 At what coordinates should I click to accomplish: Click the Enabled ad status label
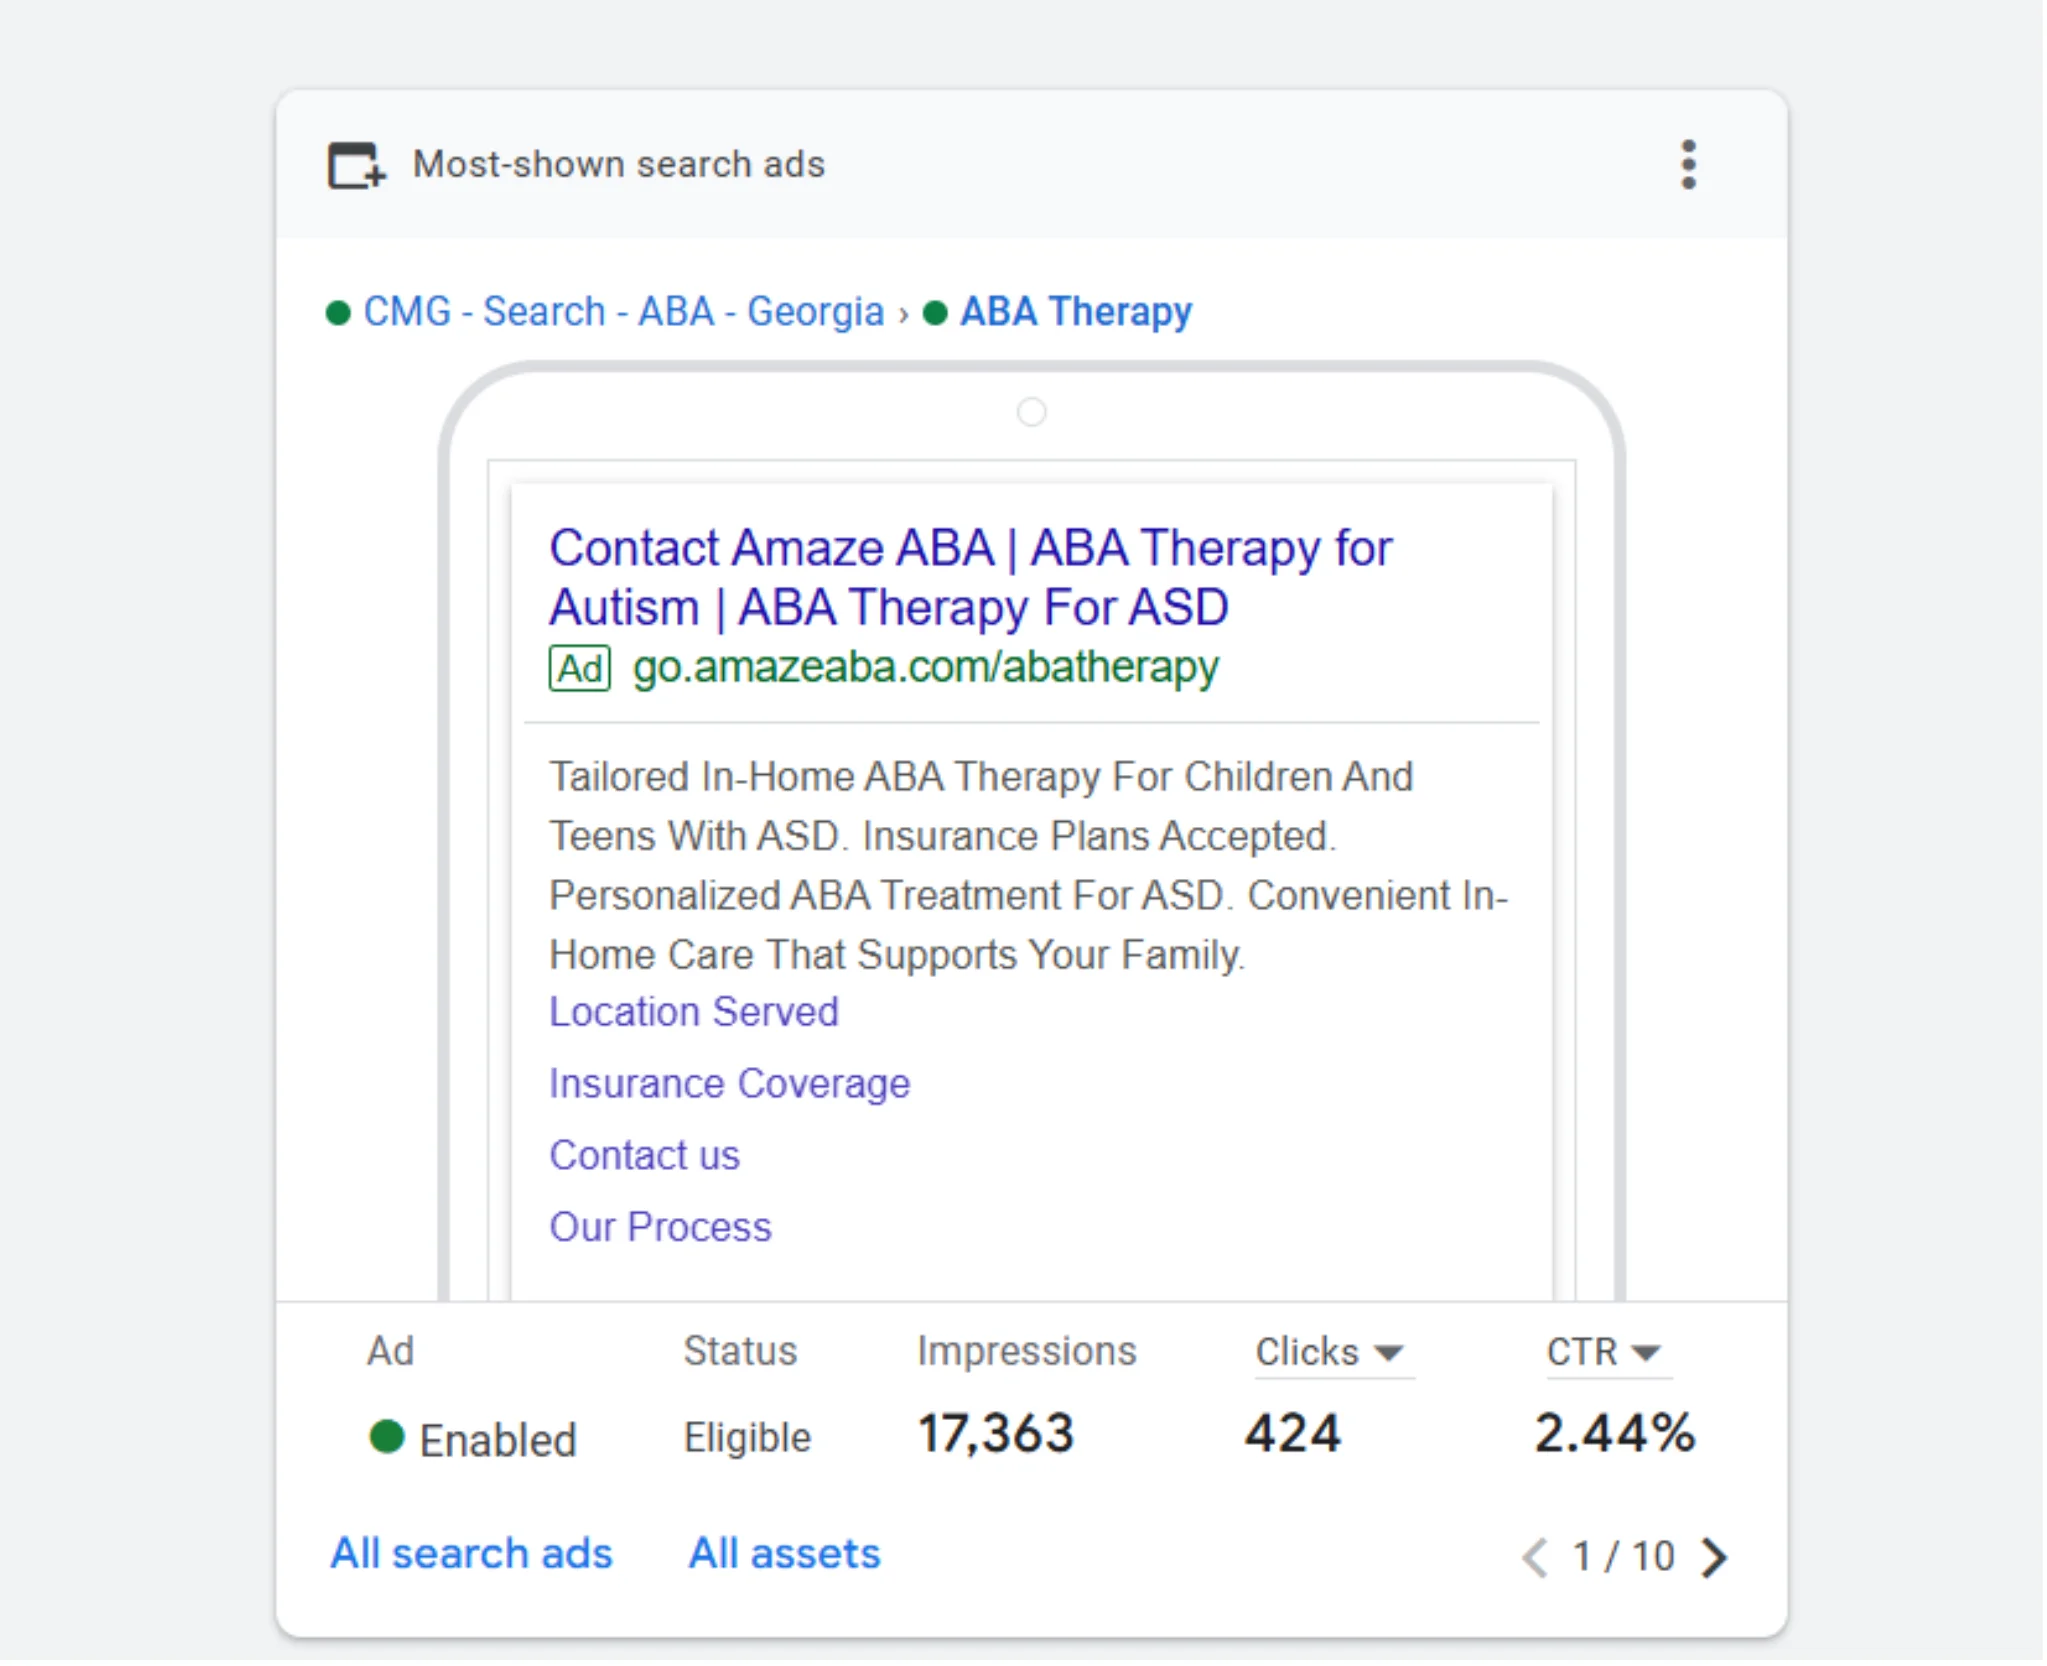point(497,1441)
